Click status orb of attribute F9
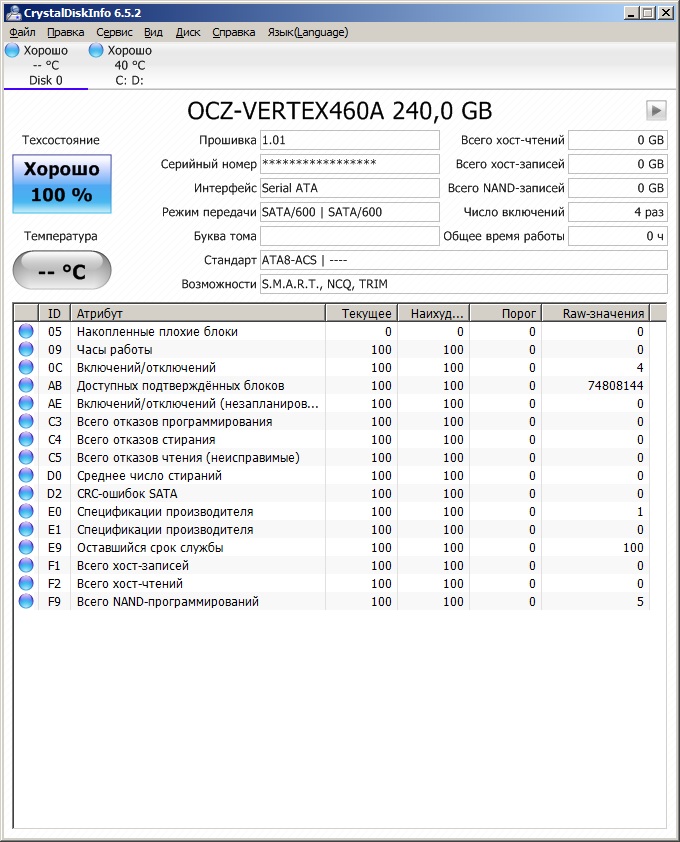 point(26,601)
